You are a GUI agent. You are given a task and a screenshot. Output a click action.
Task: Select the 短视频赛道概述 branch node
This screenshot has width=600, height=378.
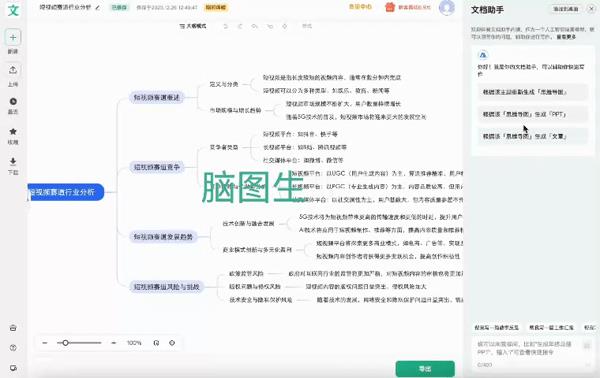pos(157,98)
